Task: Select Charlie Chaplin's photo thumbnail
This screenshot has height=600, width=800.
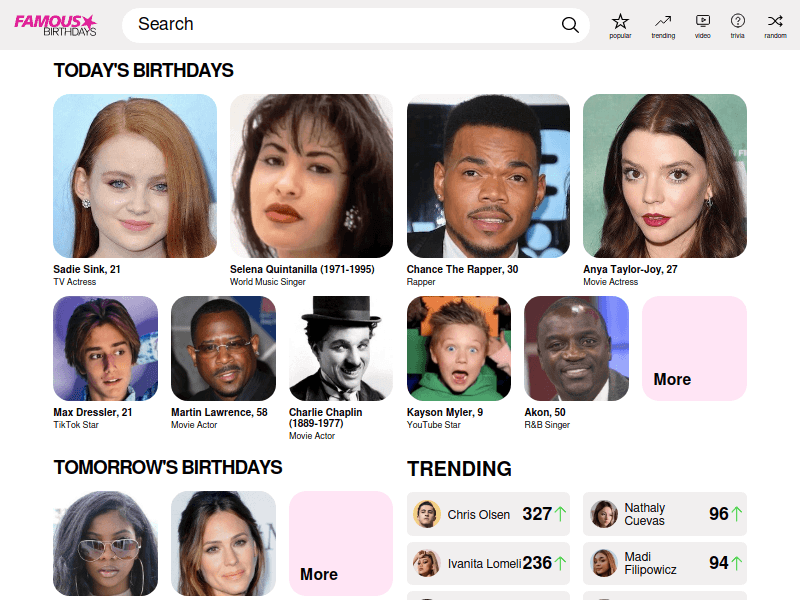Action: (x=340, y=349)
